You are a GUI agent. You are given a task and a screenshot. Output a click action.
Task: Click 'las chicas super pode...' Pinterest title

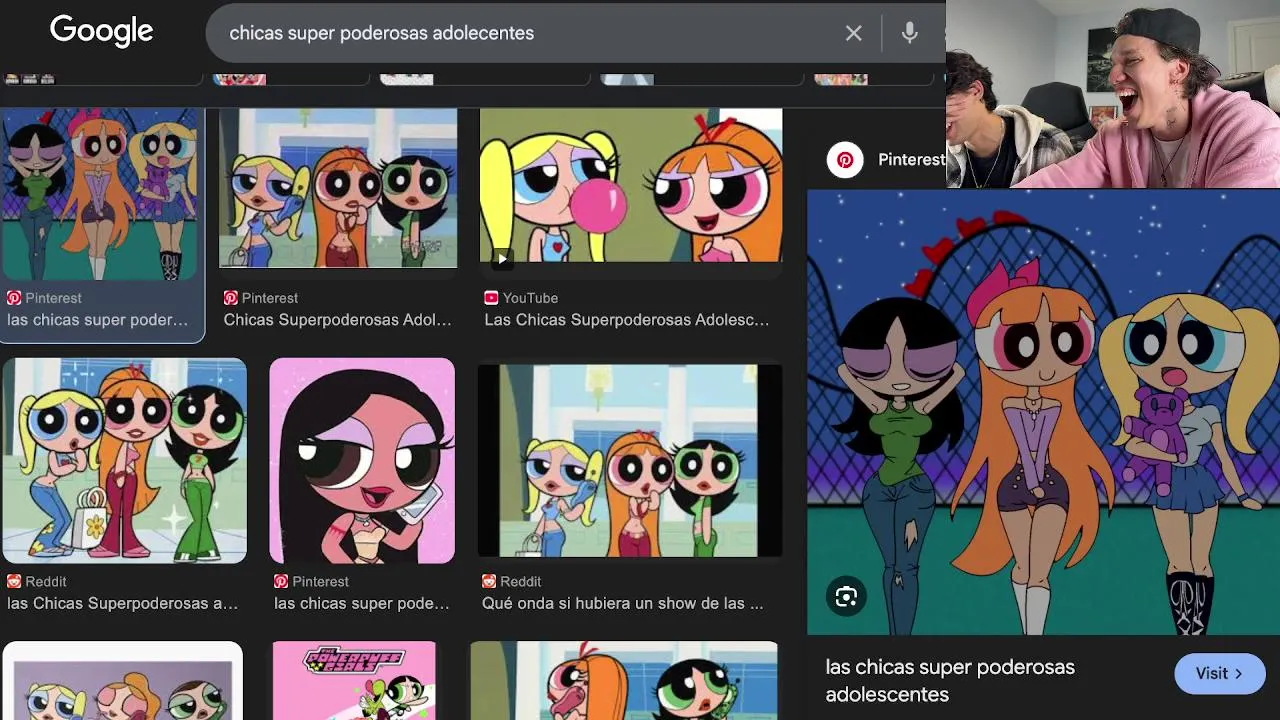362,603
